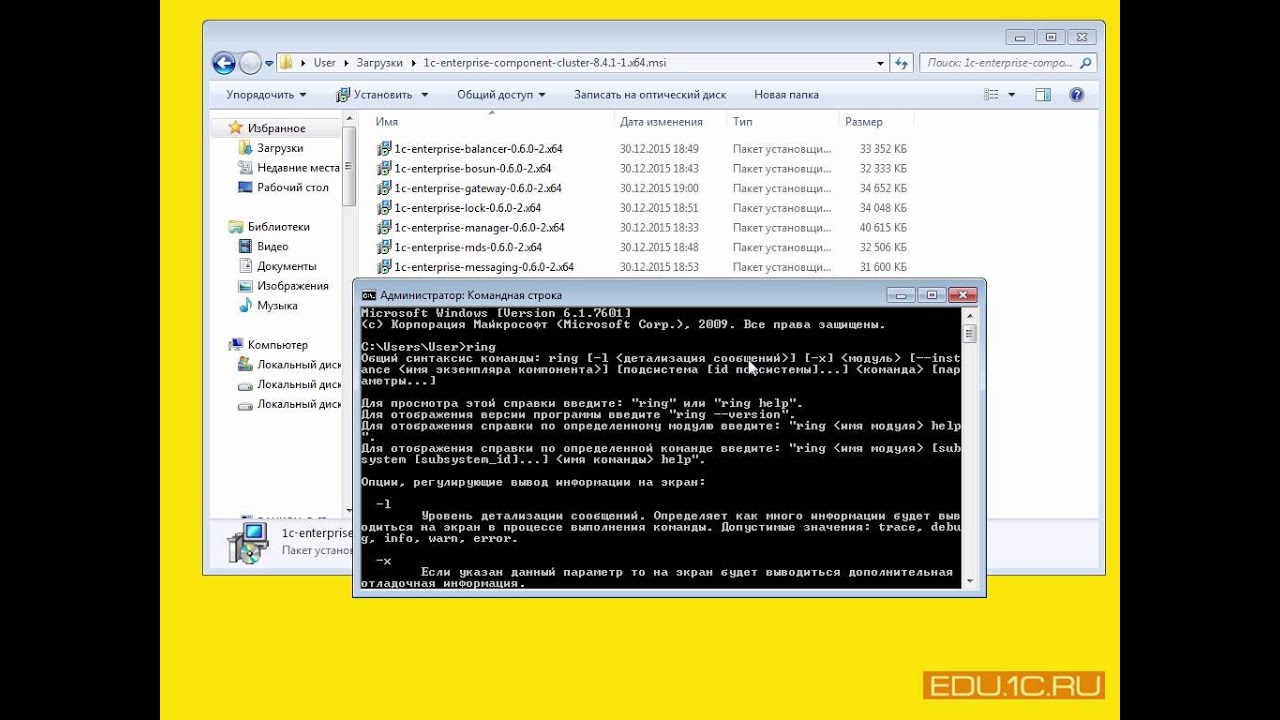Open the view options dropdown arrow
This screenshot has height=720, width=1280.
[1011, 94]
